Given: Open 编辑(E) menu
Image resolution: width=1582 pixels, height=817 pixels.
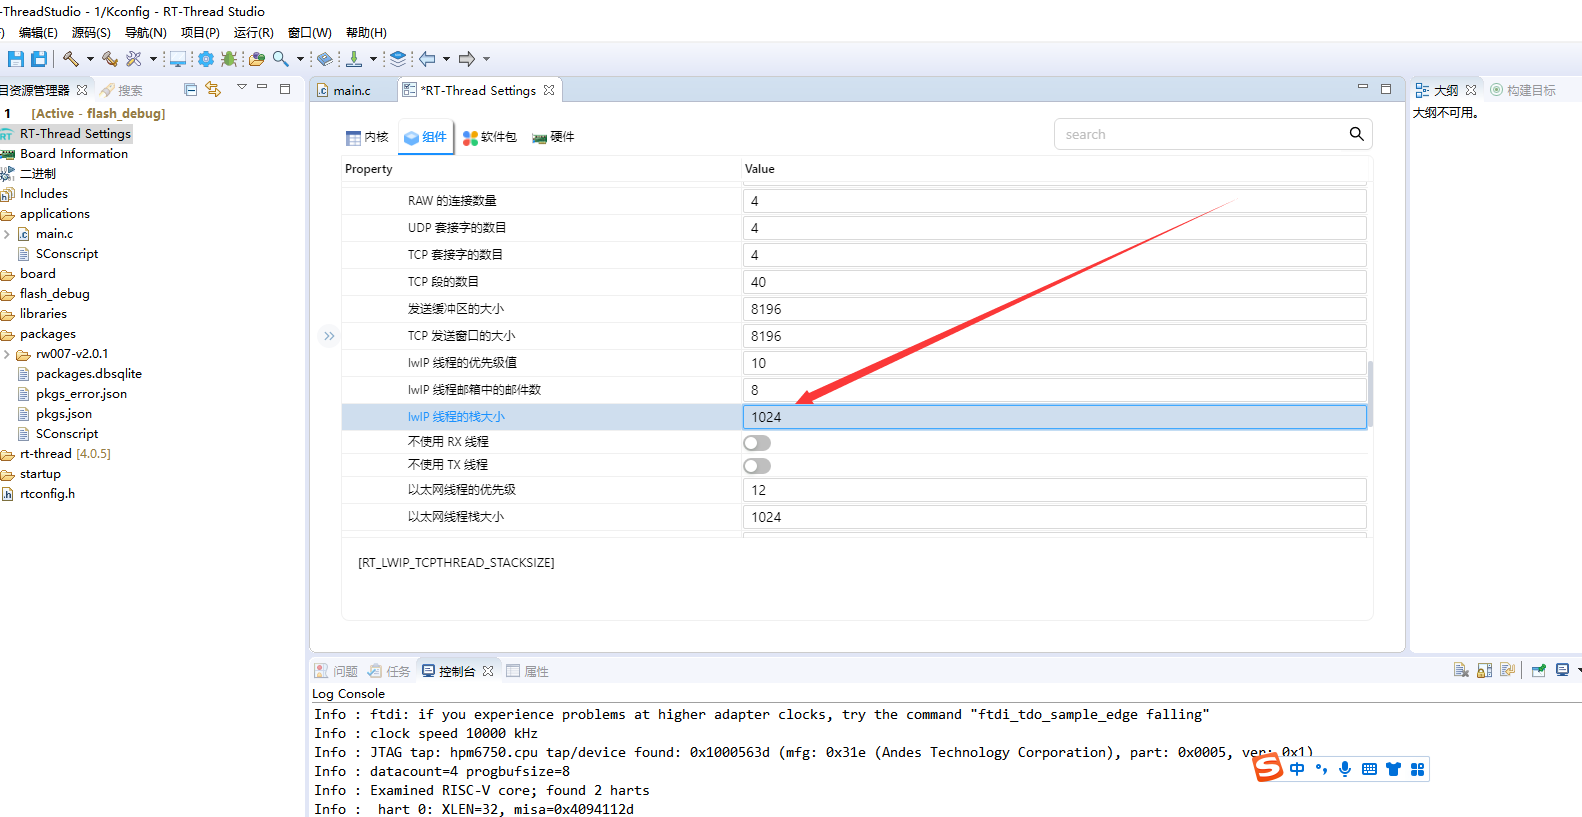Looking at the screenshot, I should point(38,33).
